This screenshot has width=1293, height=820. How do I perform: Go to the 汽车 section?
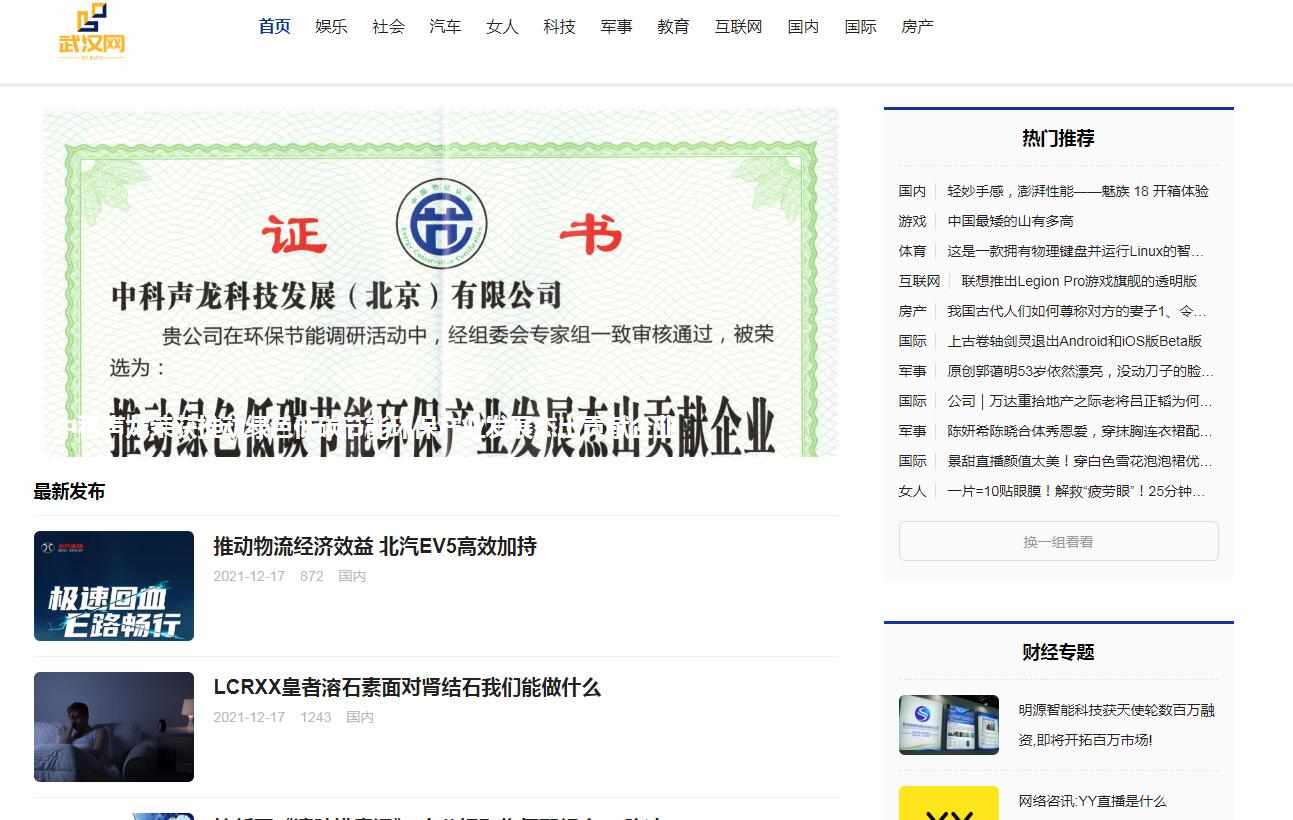[x=445, y=27]
